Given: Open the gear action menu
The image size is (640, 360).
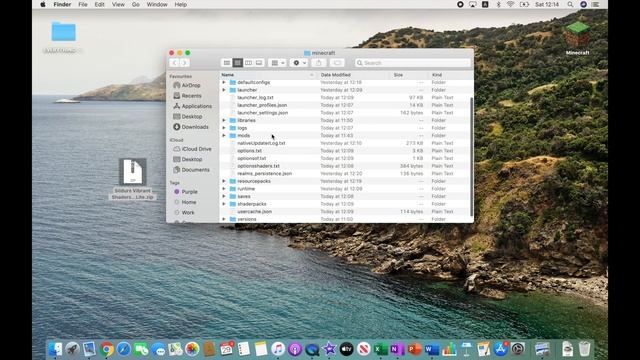Looking at the screenshot, I should click(x=300, y=63).
